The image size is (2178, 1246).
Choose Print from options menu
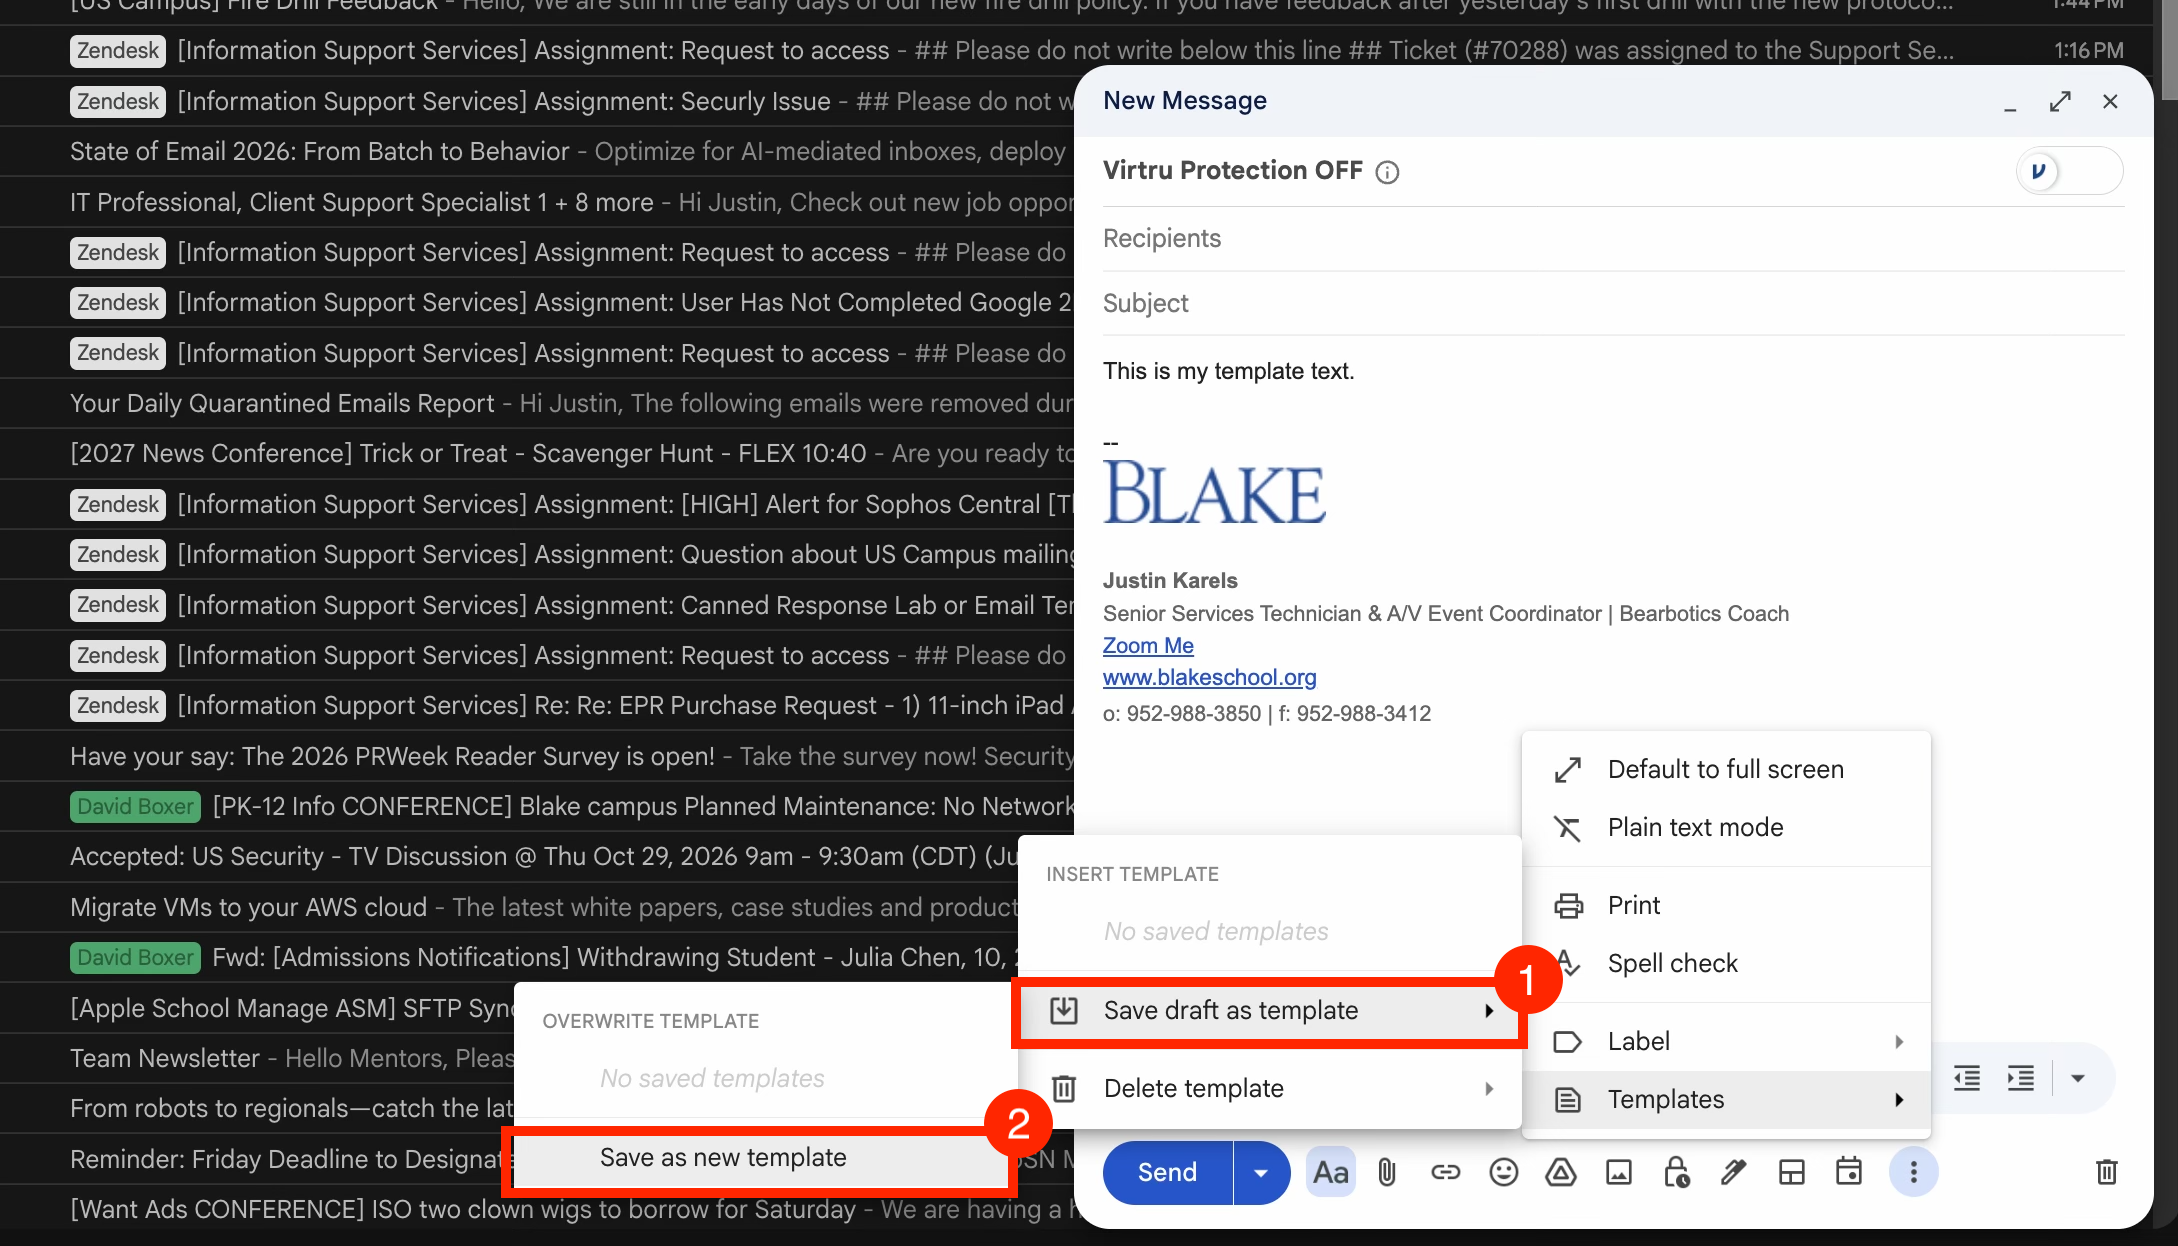pyautogui.click(x=1726, y=906)
